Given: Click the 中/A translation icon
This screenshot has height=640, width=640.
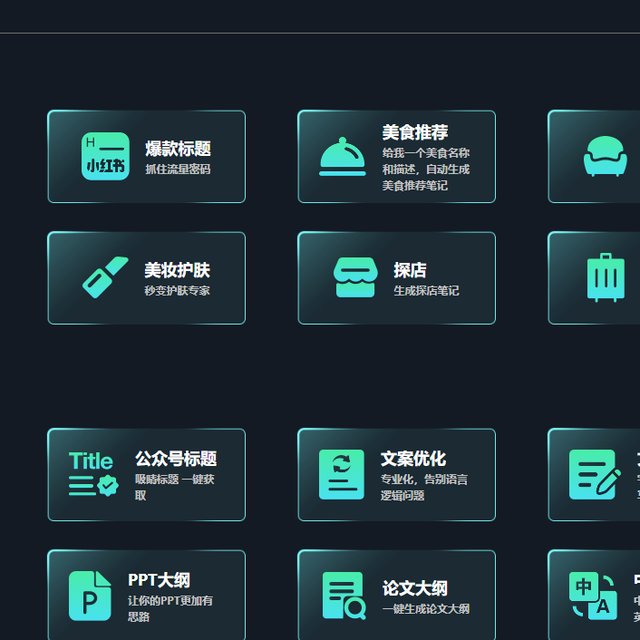Looking at the screenshot, I should click(x=593, y=596).
